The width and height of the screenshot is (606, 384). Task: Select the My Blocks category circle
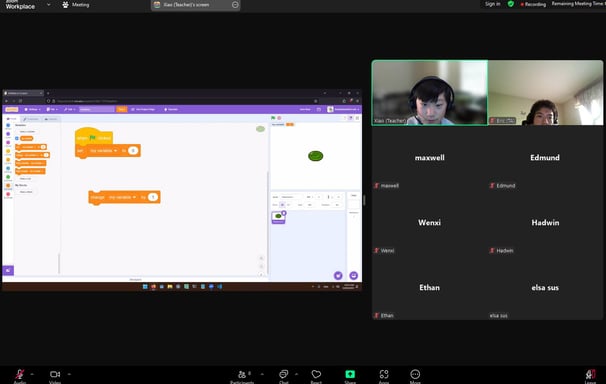[x=8, y=194]
